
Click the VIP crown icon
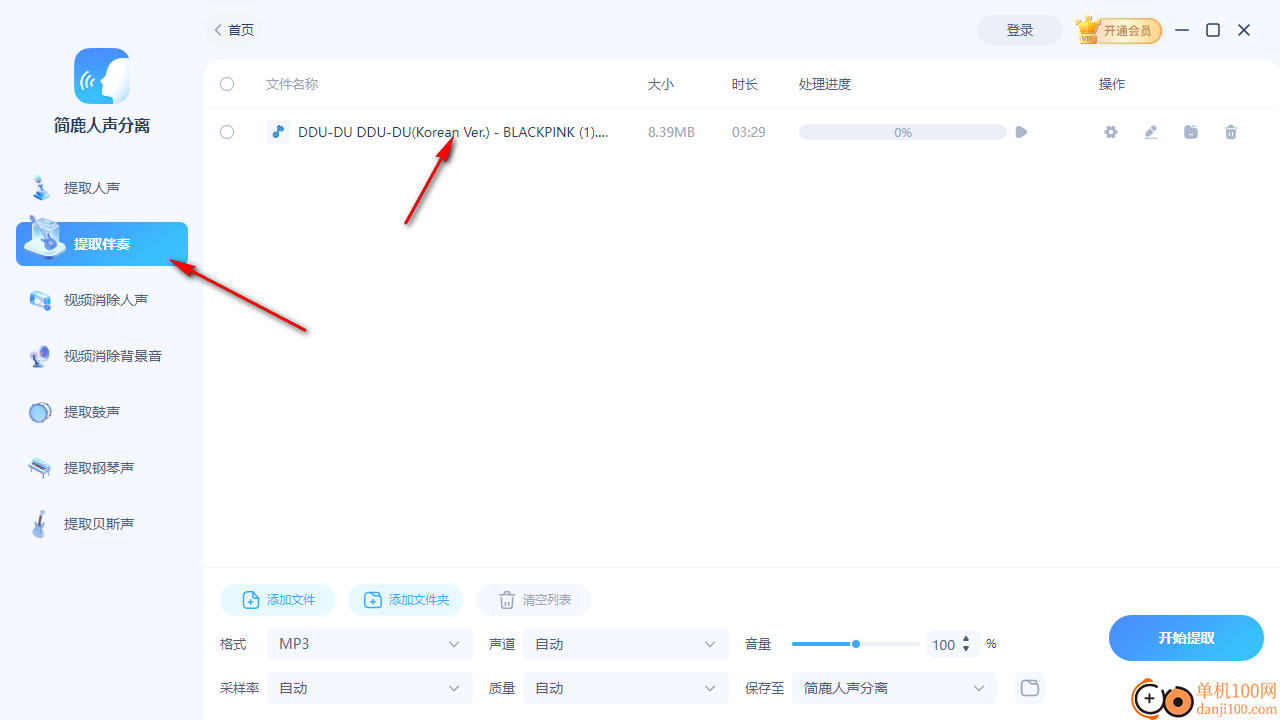1088,30
